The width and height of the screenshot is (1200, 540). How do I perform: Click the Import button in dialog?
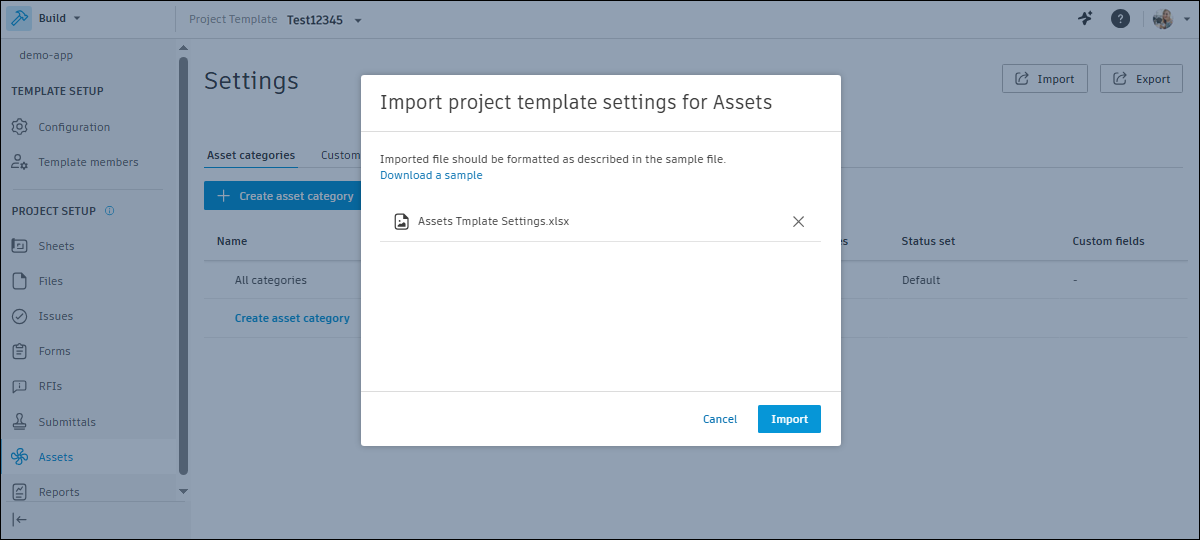point(789,419)
